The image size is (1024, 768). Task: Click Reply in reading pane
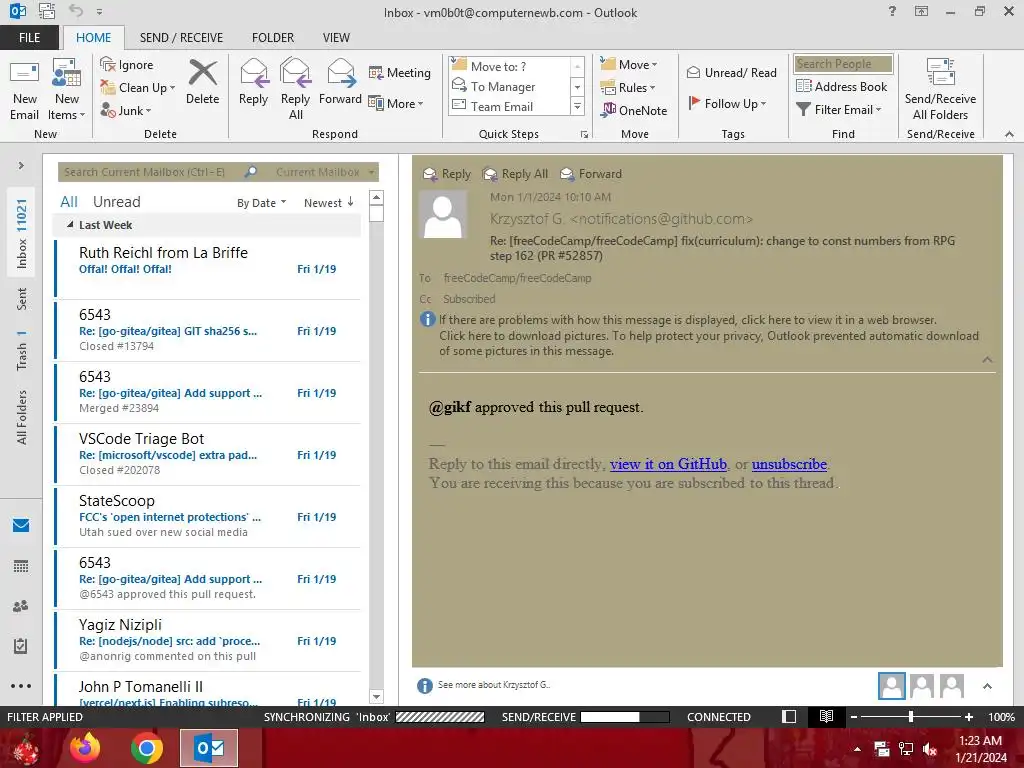coord(447,174)
